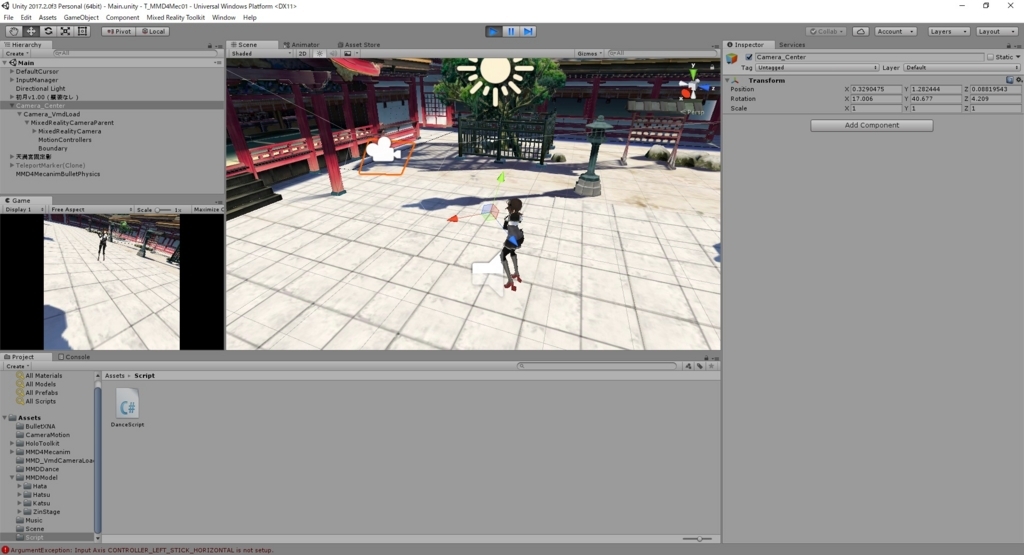
Task: Open the Account dropdown
Action: tap(895, 31)
